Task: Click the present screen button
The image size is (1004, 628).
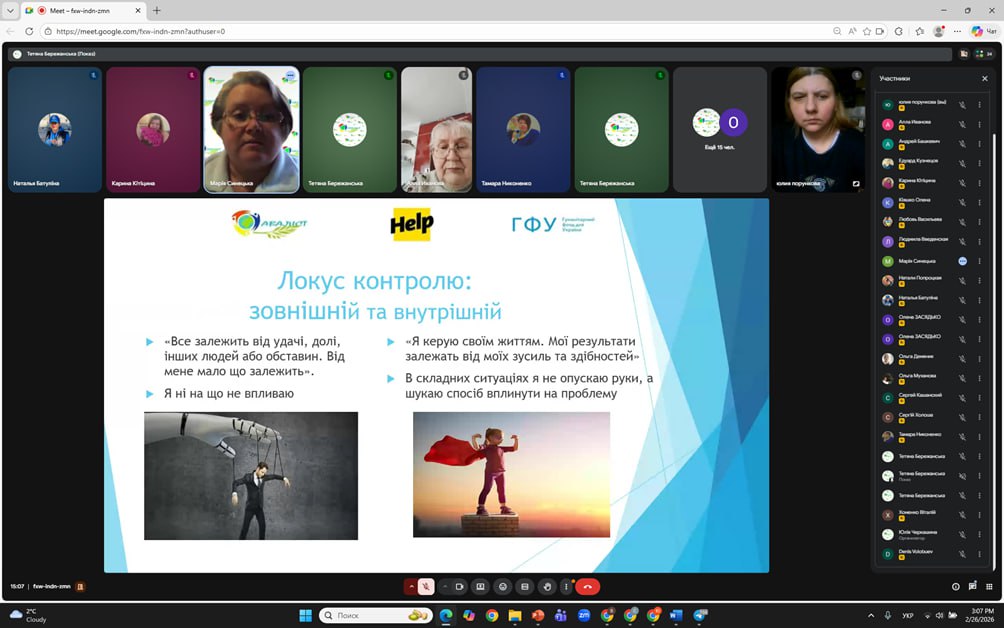Action: click(481, 587)
